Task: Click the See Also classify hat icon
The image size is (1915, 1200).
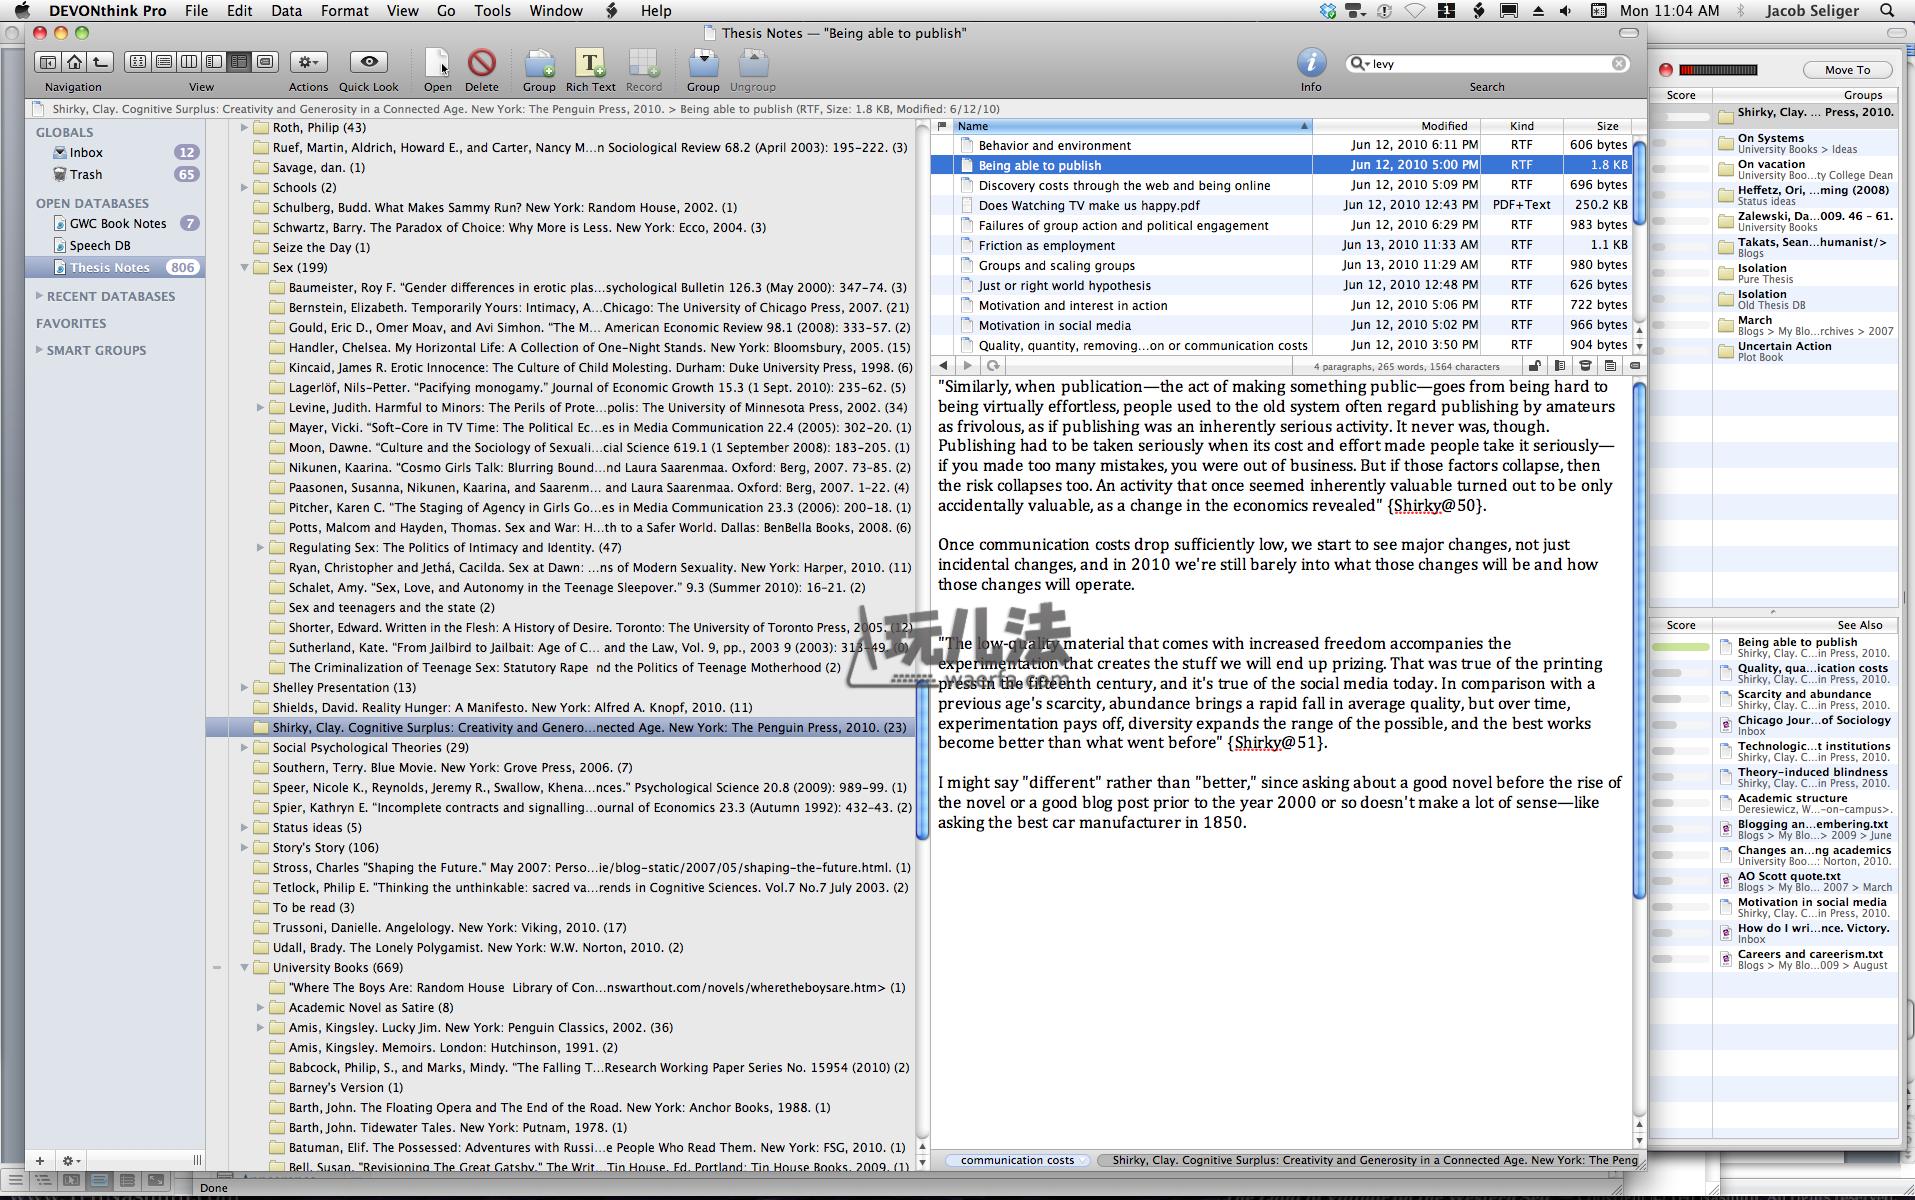Action: coord(1585,366)
